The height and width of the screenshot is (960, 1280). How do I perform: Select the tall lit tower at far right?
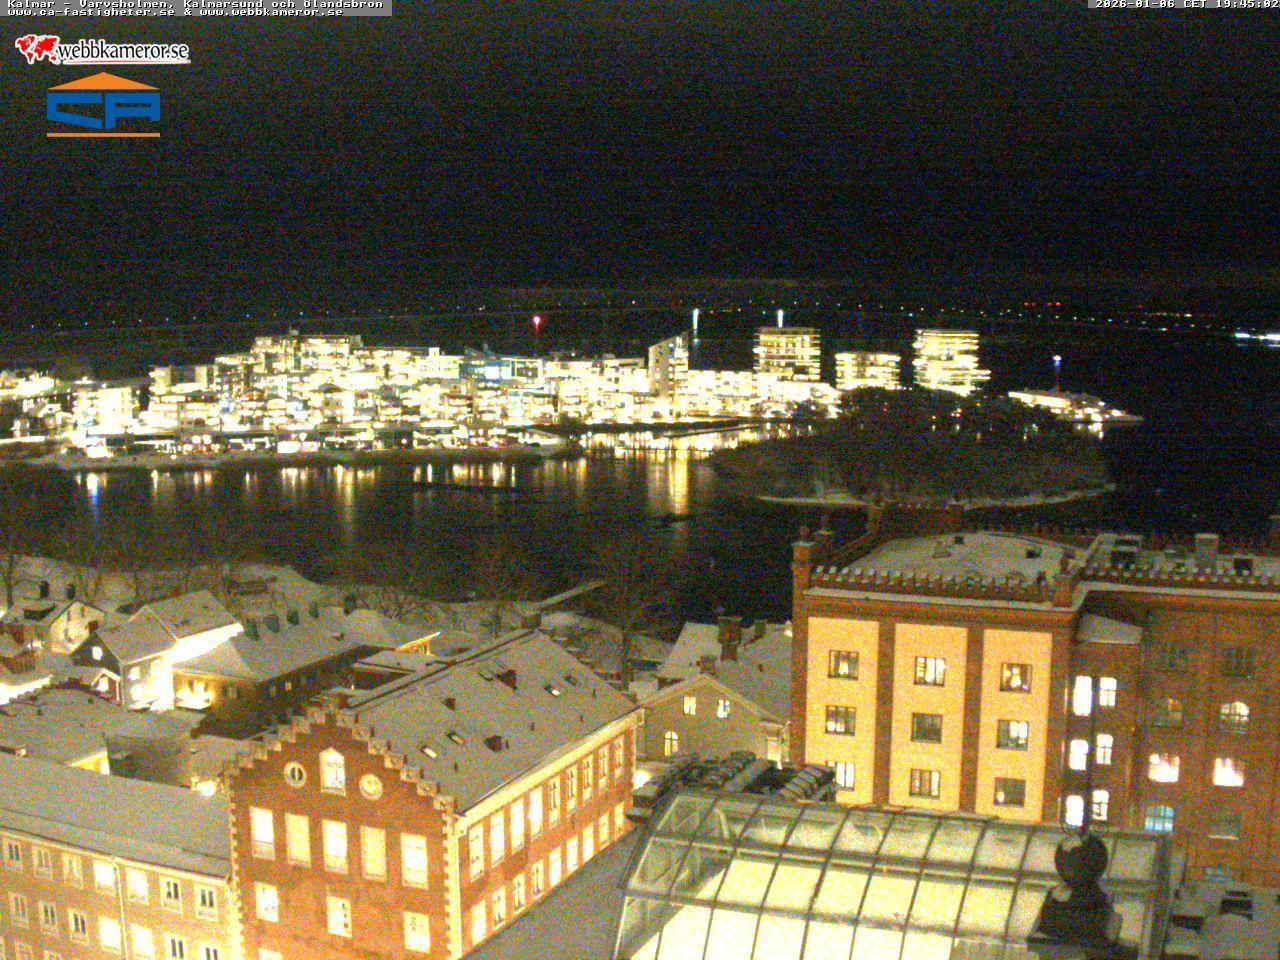[x=944, y=360]
